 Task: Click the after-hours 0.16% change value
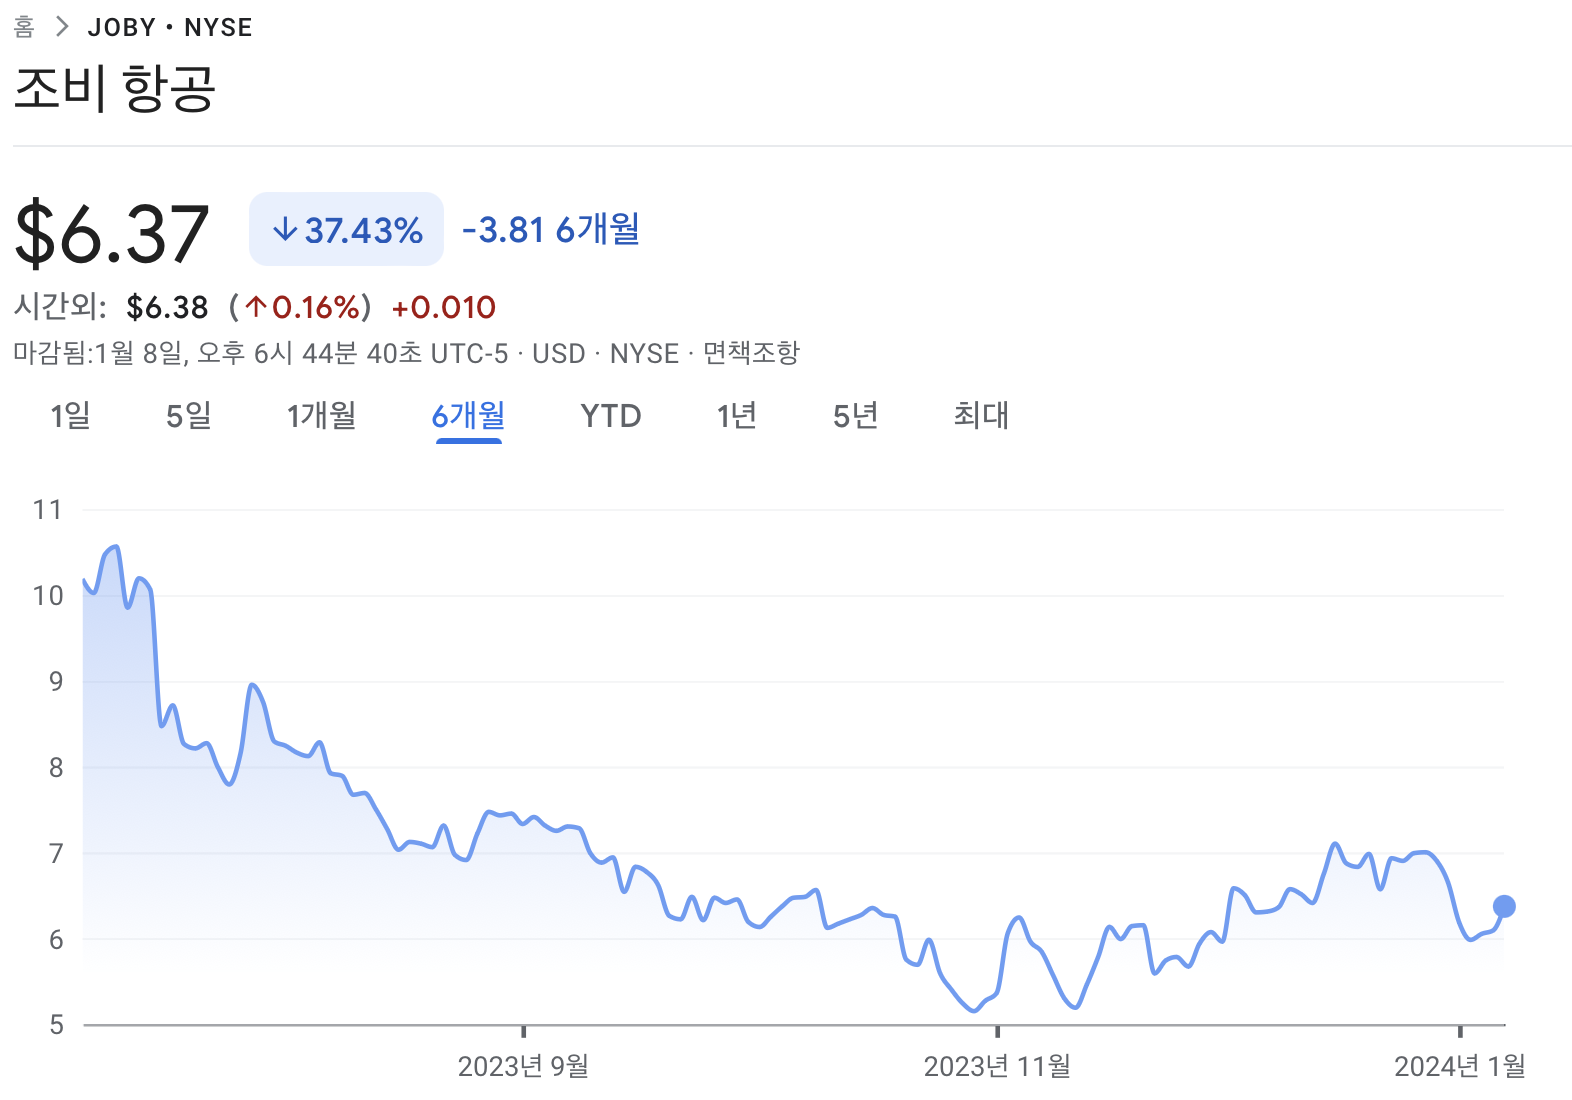click(304, 307)
